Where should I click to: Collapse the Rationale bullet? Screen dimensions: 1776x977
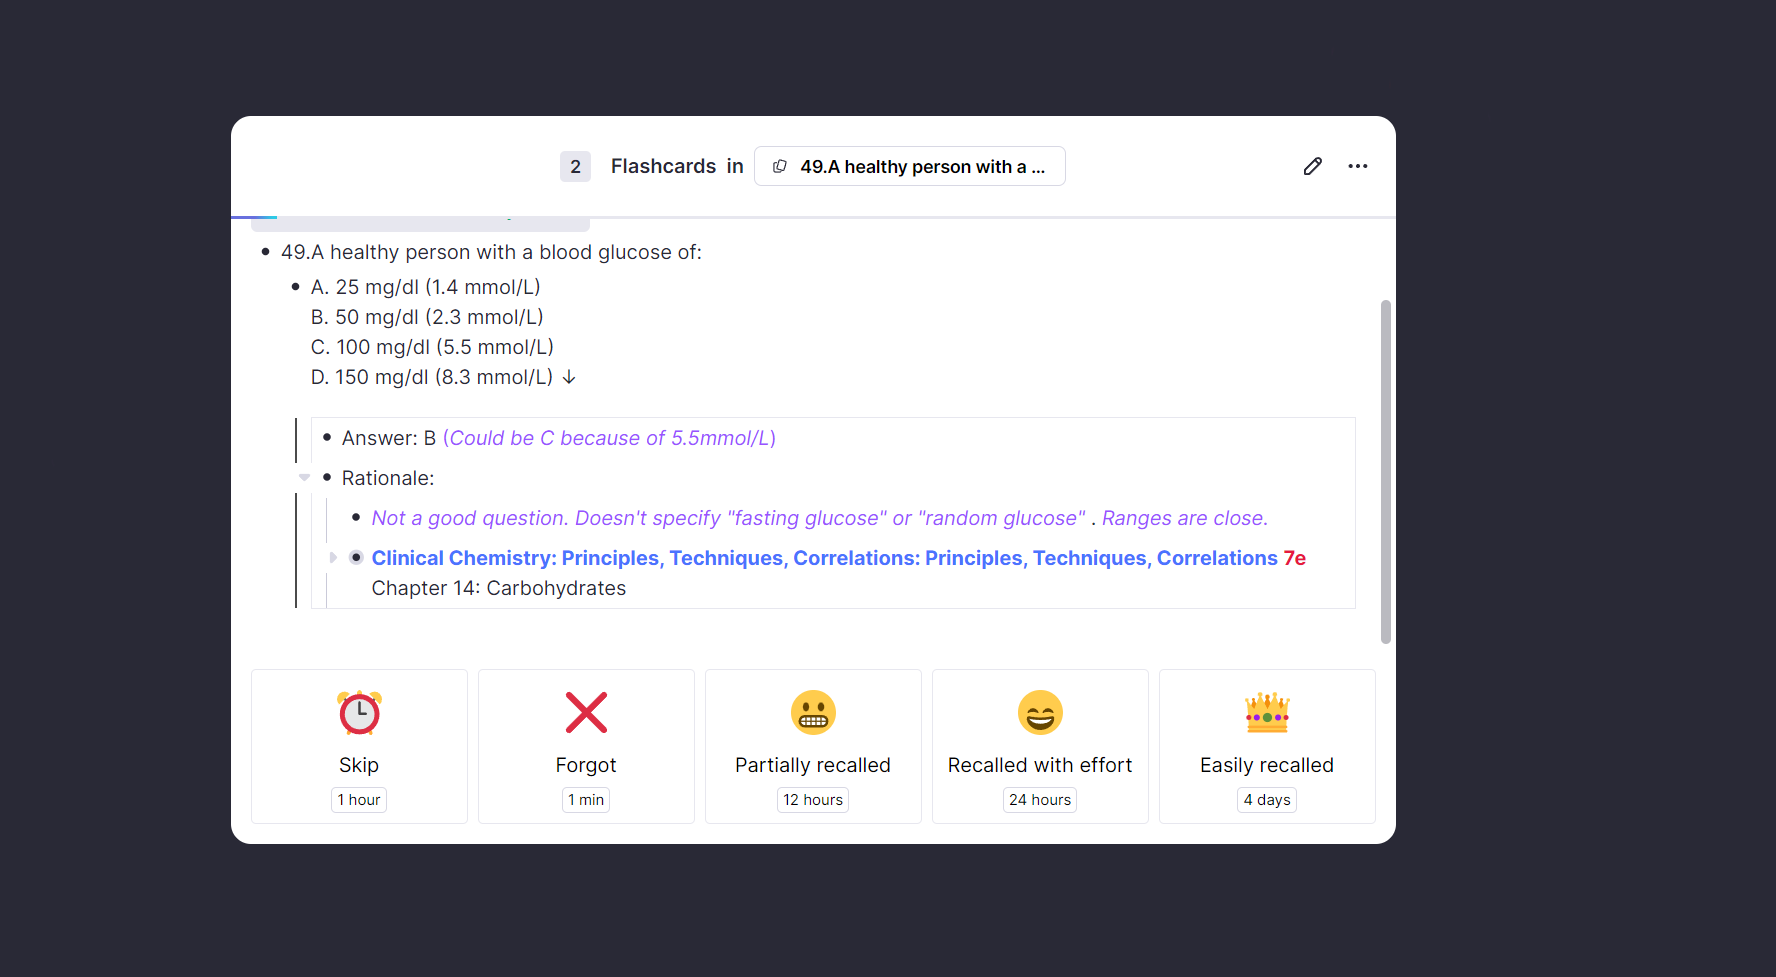pos(304,478)
